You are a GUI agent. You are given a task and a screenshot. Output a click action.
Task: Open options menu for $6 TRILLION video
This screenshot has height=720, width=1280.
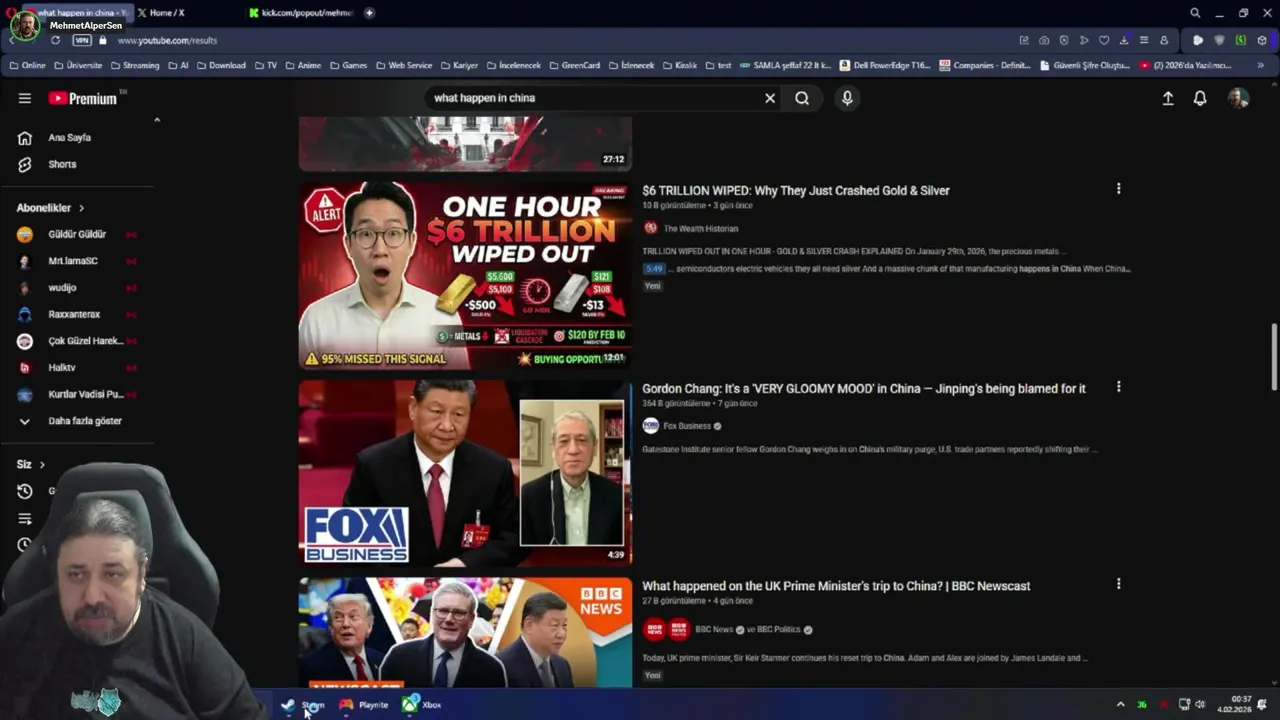tap(1118, 188)
